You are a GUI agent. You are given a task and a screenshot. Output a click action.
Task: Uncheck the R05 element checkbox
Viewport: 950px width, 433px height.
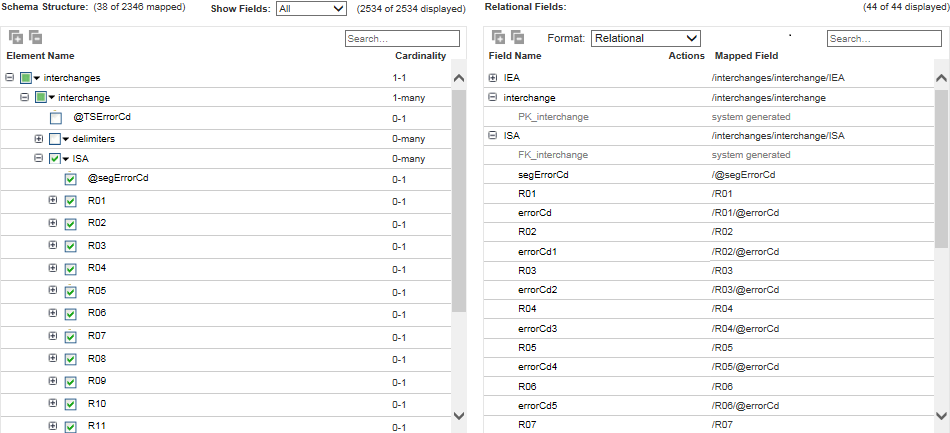(x=70, y=292)
